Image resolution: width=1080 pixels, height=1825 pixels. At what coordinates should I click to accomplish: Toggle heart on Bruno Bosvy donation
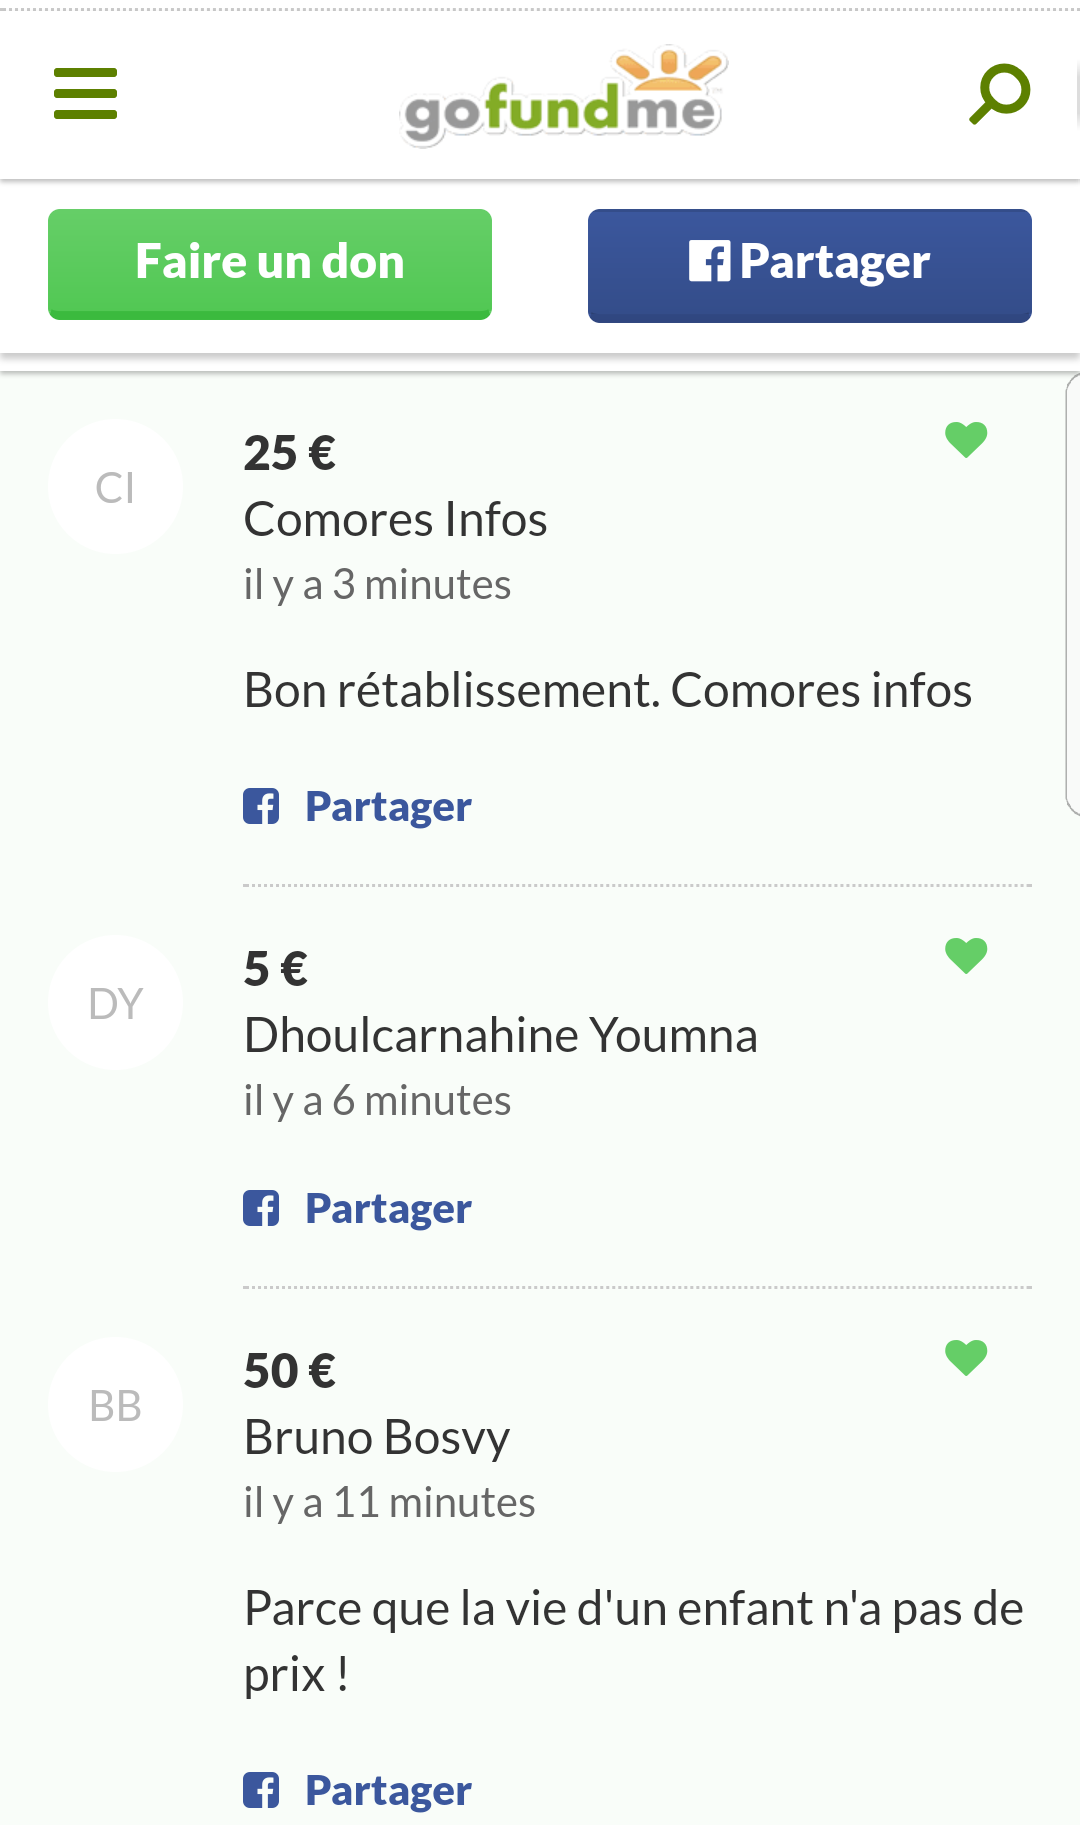[966, 1357]
